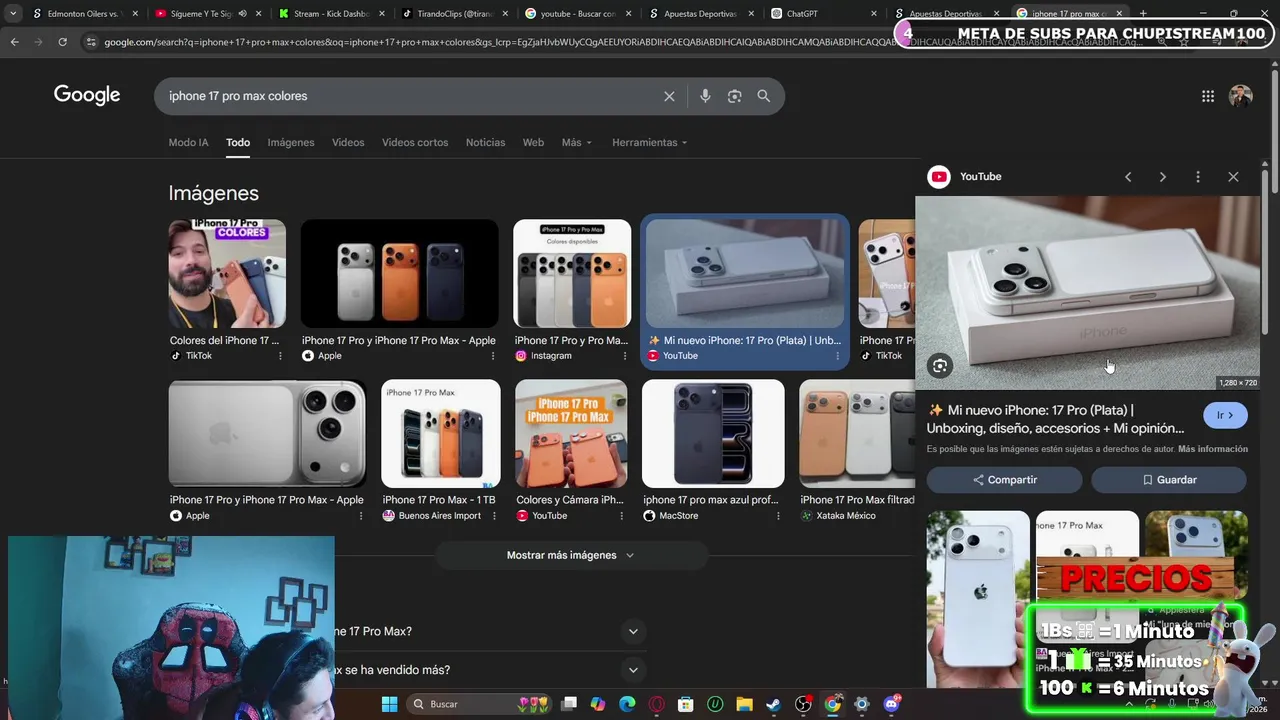Open the preview title Mi nuevo iPhone link
This screenshot has height=720, width=1280.
click(x=1055, y=419)
